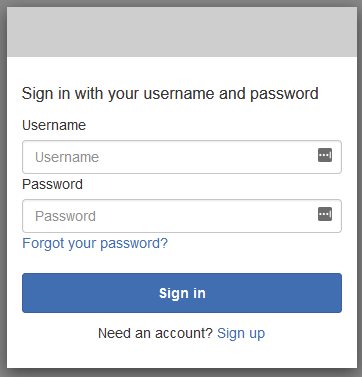Create an account via Sign up

pos(241,333)
